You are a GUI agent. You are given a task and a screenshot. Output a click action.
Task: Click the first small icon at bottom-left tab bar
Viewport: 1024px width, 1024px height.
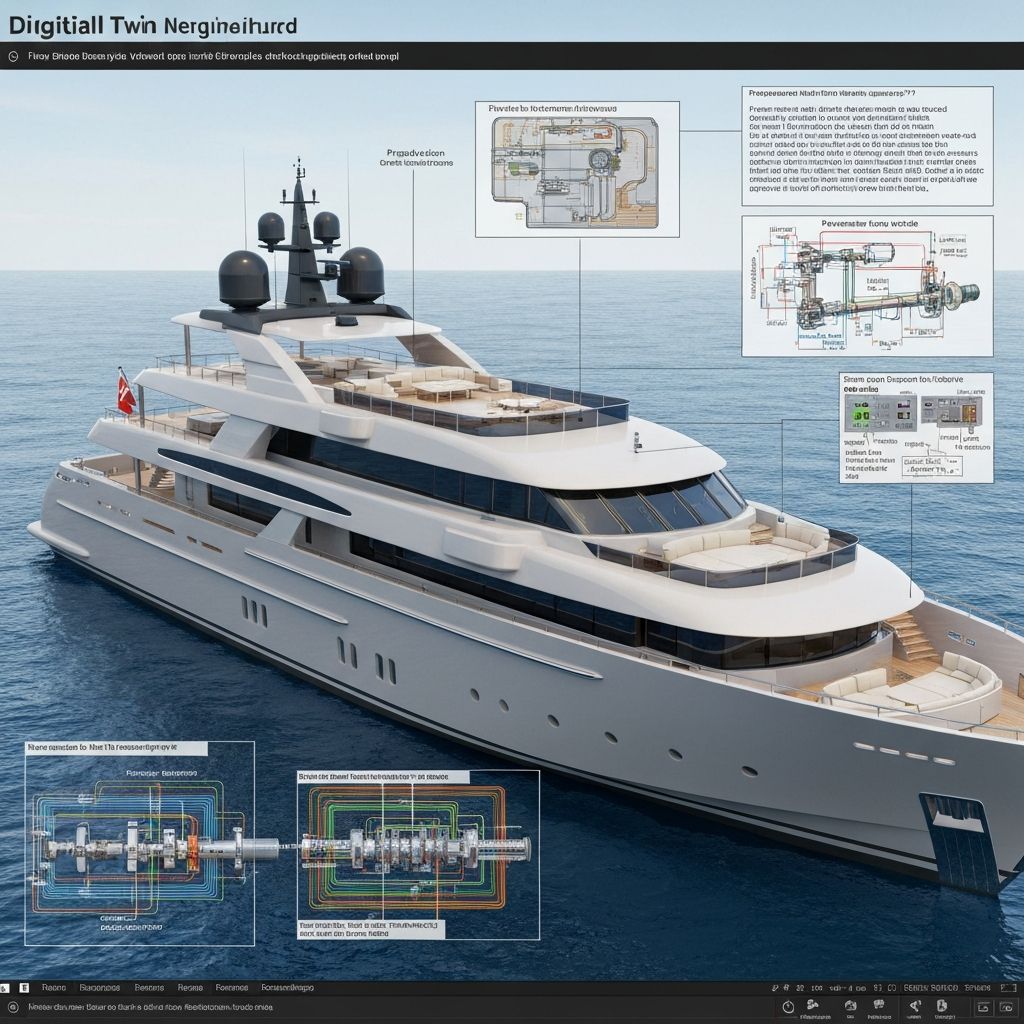tap(5, 987)
